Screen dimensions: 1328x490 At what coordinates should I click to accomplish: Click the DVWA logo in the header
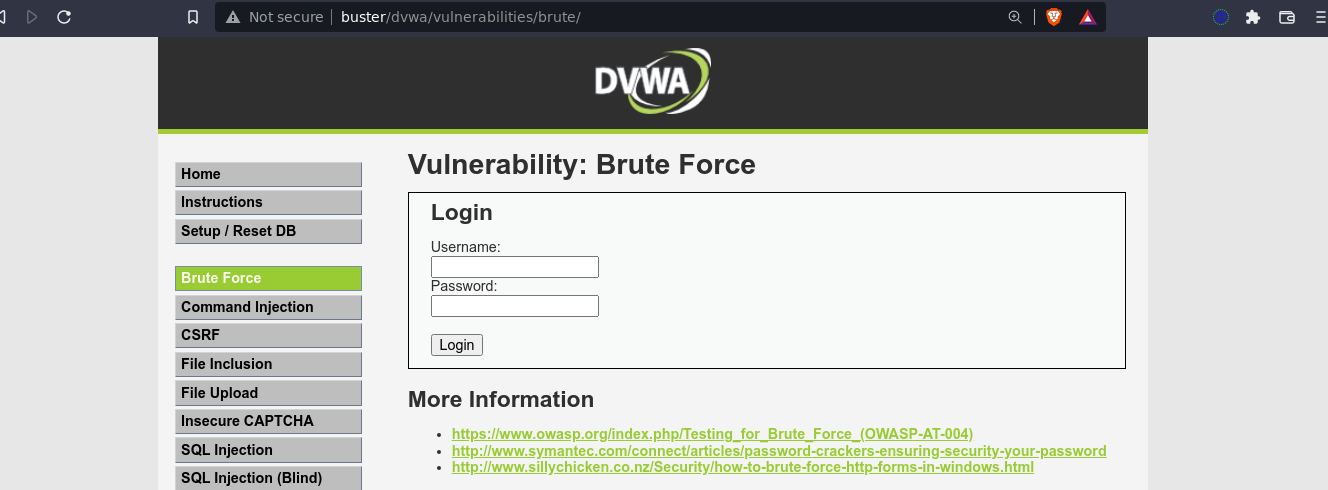coord(652,80)
